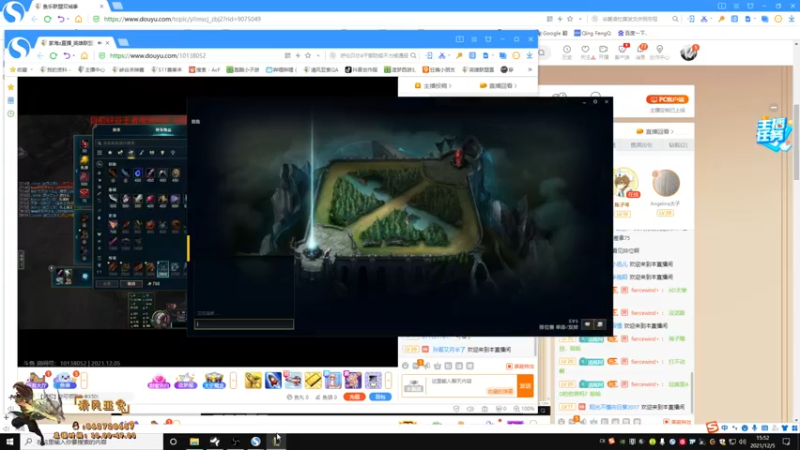
Task: Open Sogou browser from the taskbar
Action: [x=256, y=441]
